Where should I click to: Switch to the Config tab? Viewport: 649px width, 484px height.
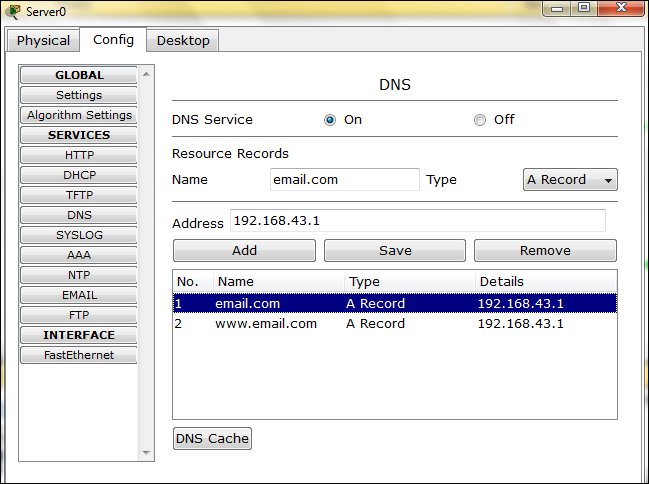point(113,40)
